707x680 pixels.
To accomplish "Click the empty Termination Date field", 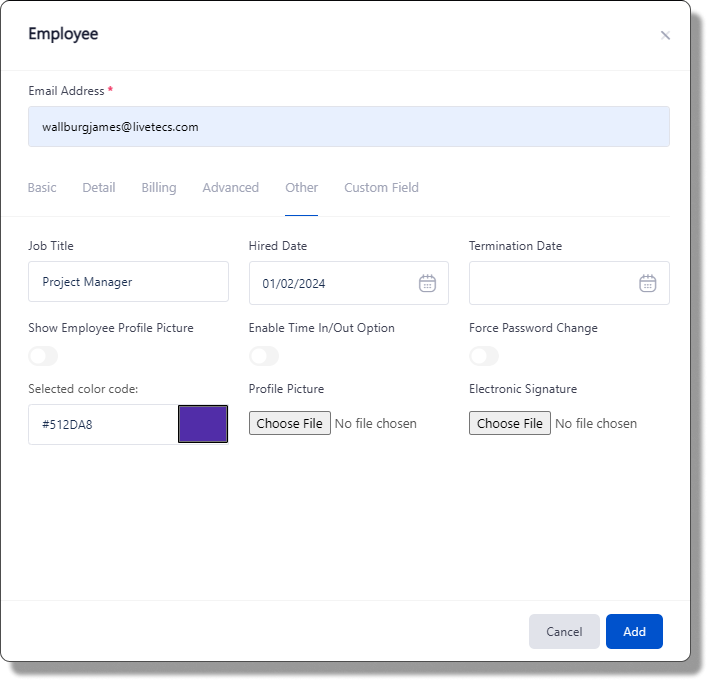I will (569, 283).
